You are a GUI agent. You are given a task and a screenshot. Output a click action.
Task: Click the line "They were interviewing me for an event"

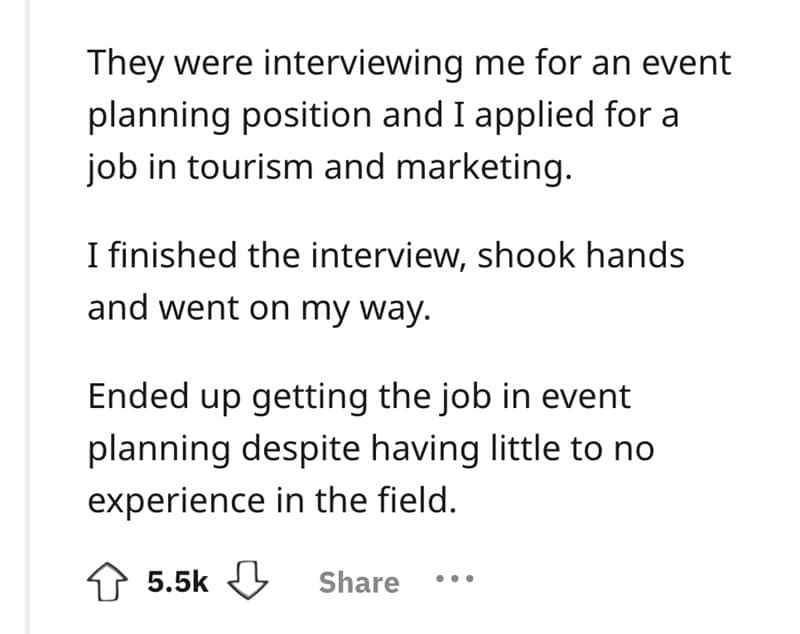[x=409, y=63]
